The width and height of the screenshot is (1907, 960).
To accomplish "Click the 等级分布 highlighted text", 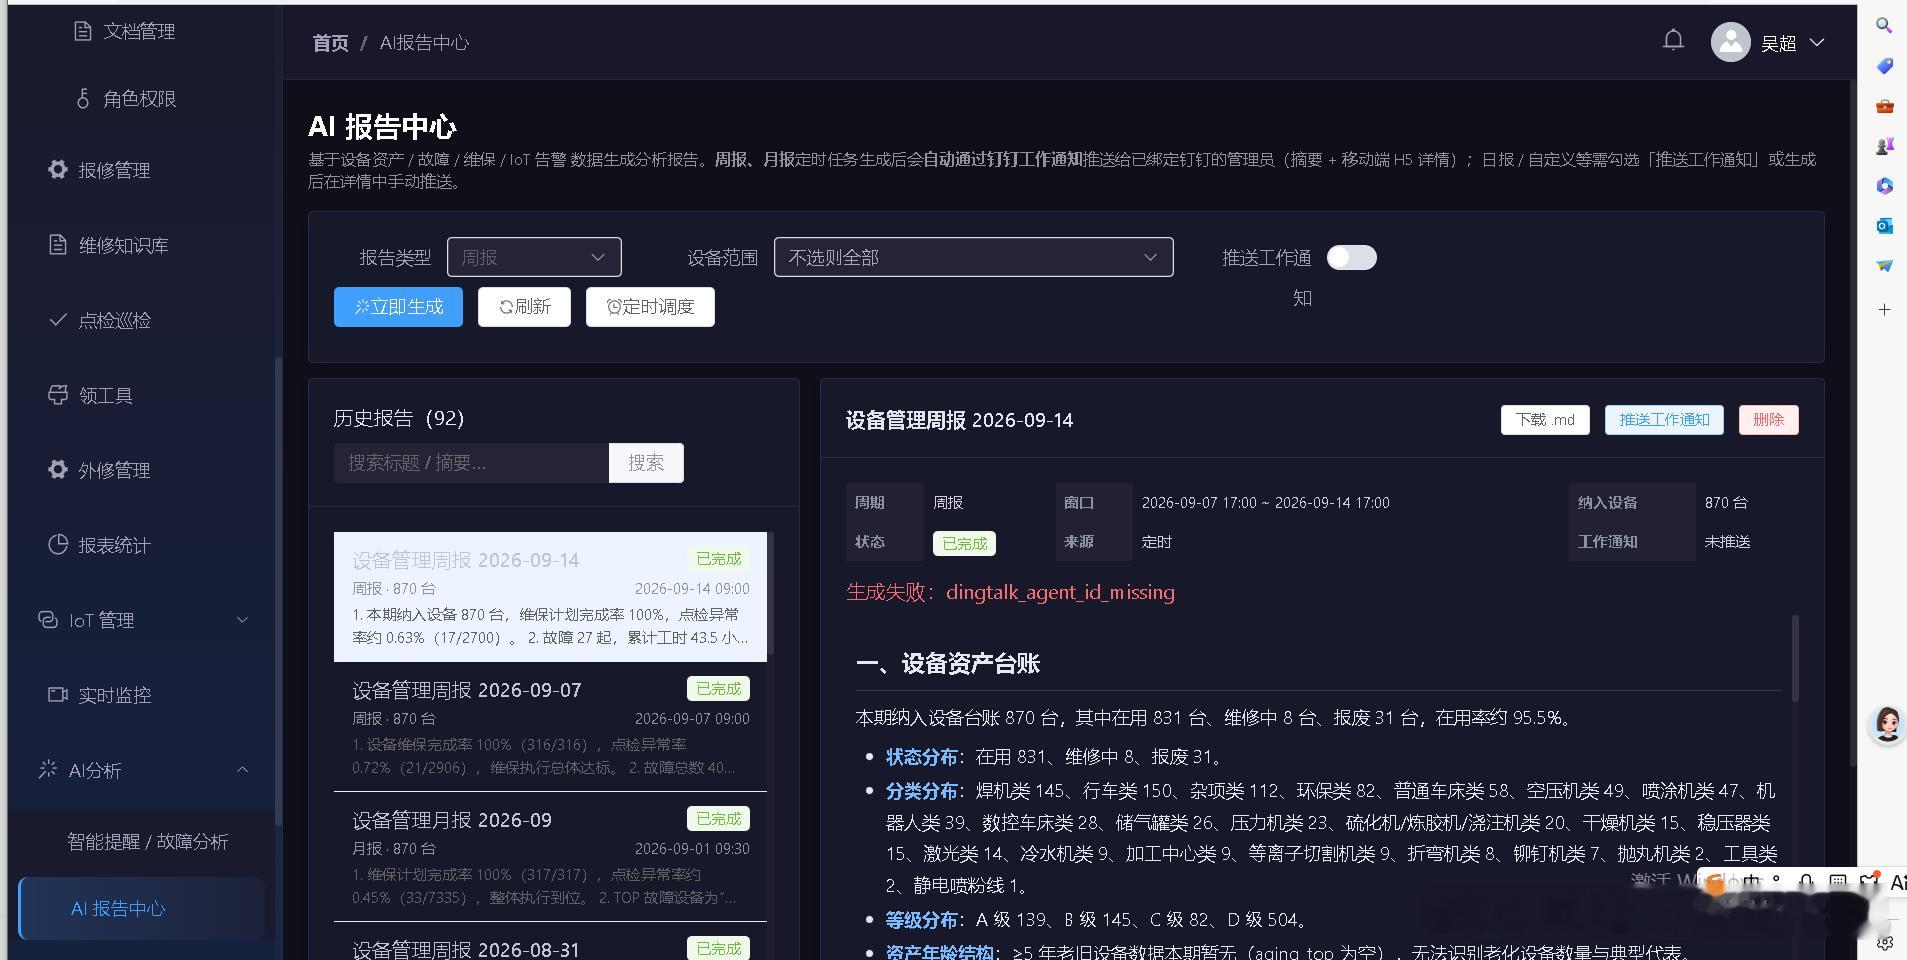I will [921, 920].
